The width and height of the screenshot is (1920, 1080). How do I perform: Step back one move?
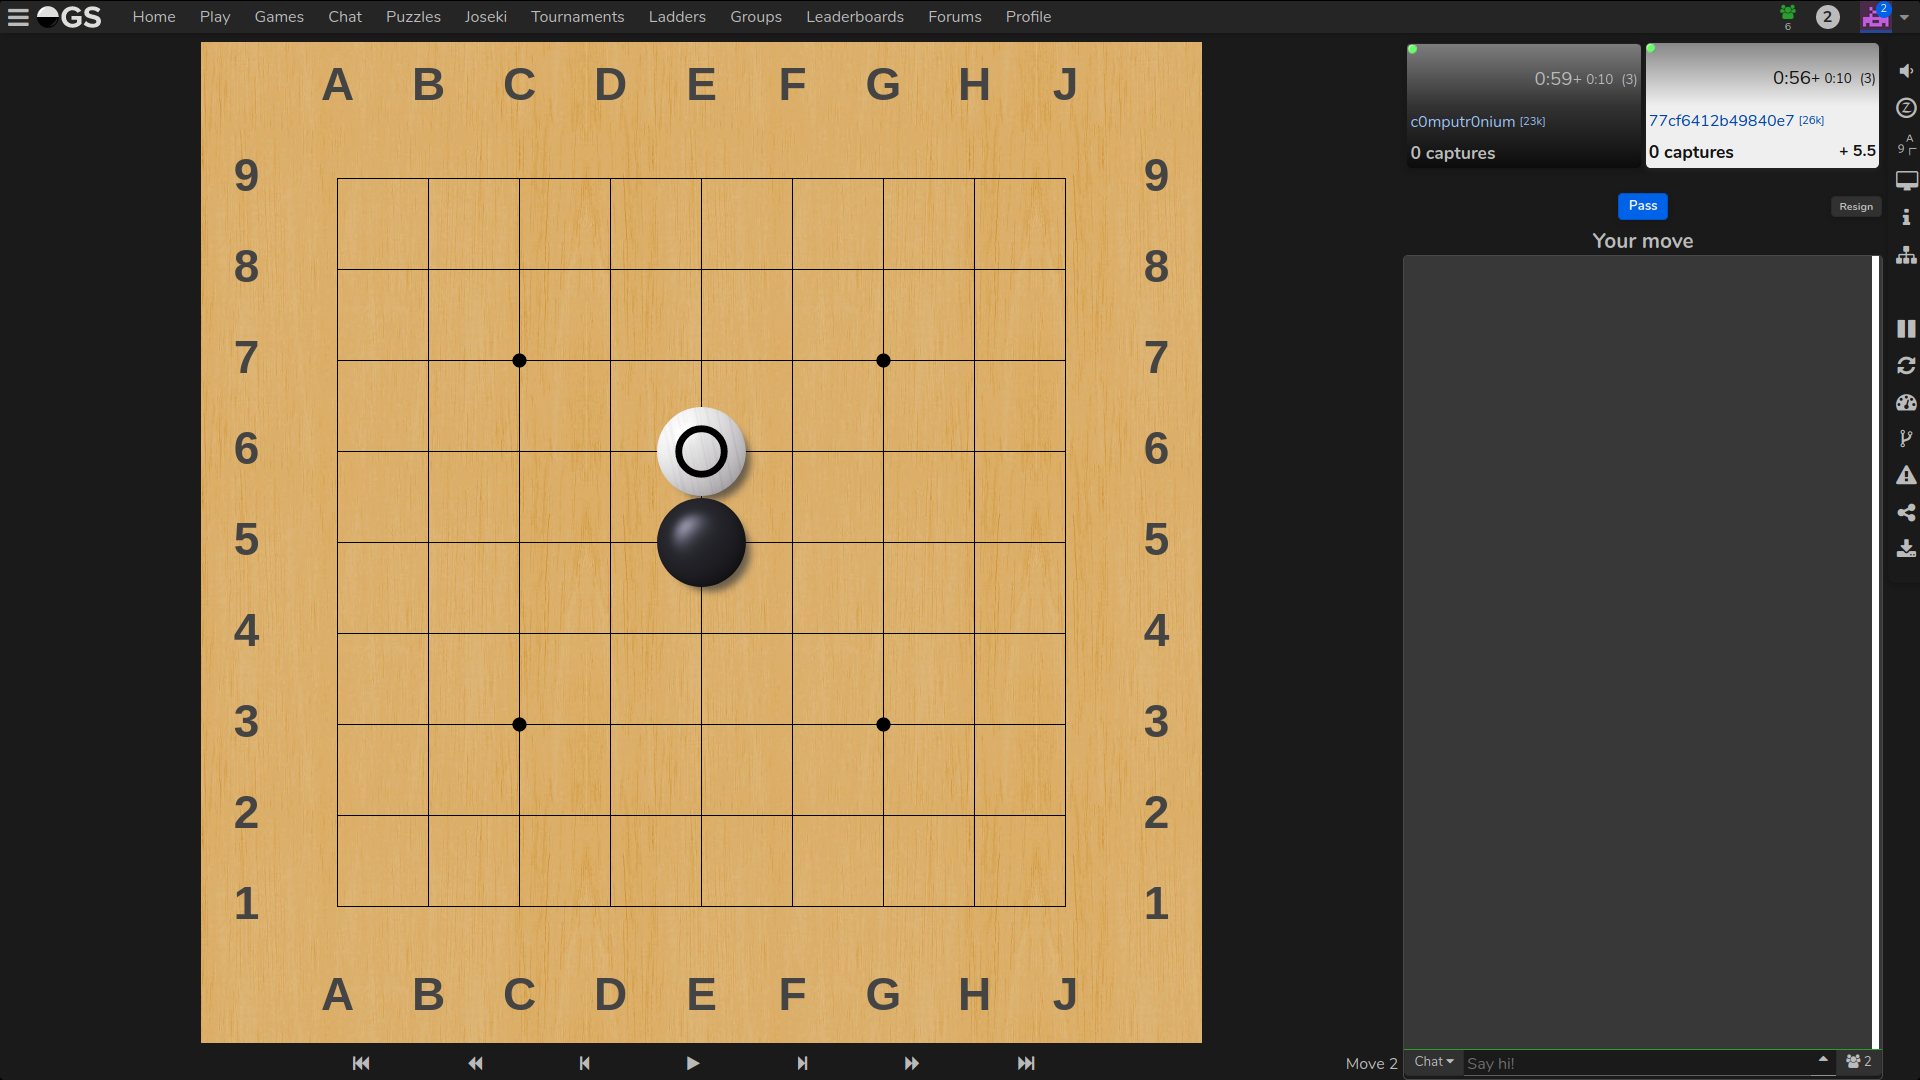584,1063
